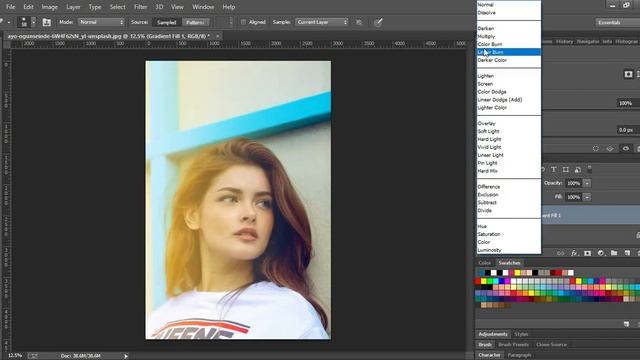Close the document tab
Image resolution: width=640 pixels, height=360 pixels.
pos(218,36)
